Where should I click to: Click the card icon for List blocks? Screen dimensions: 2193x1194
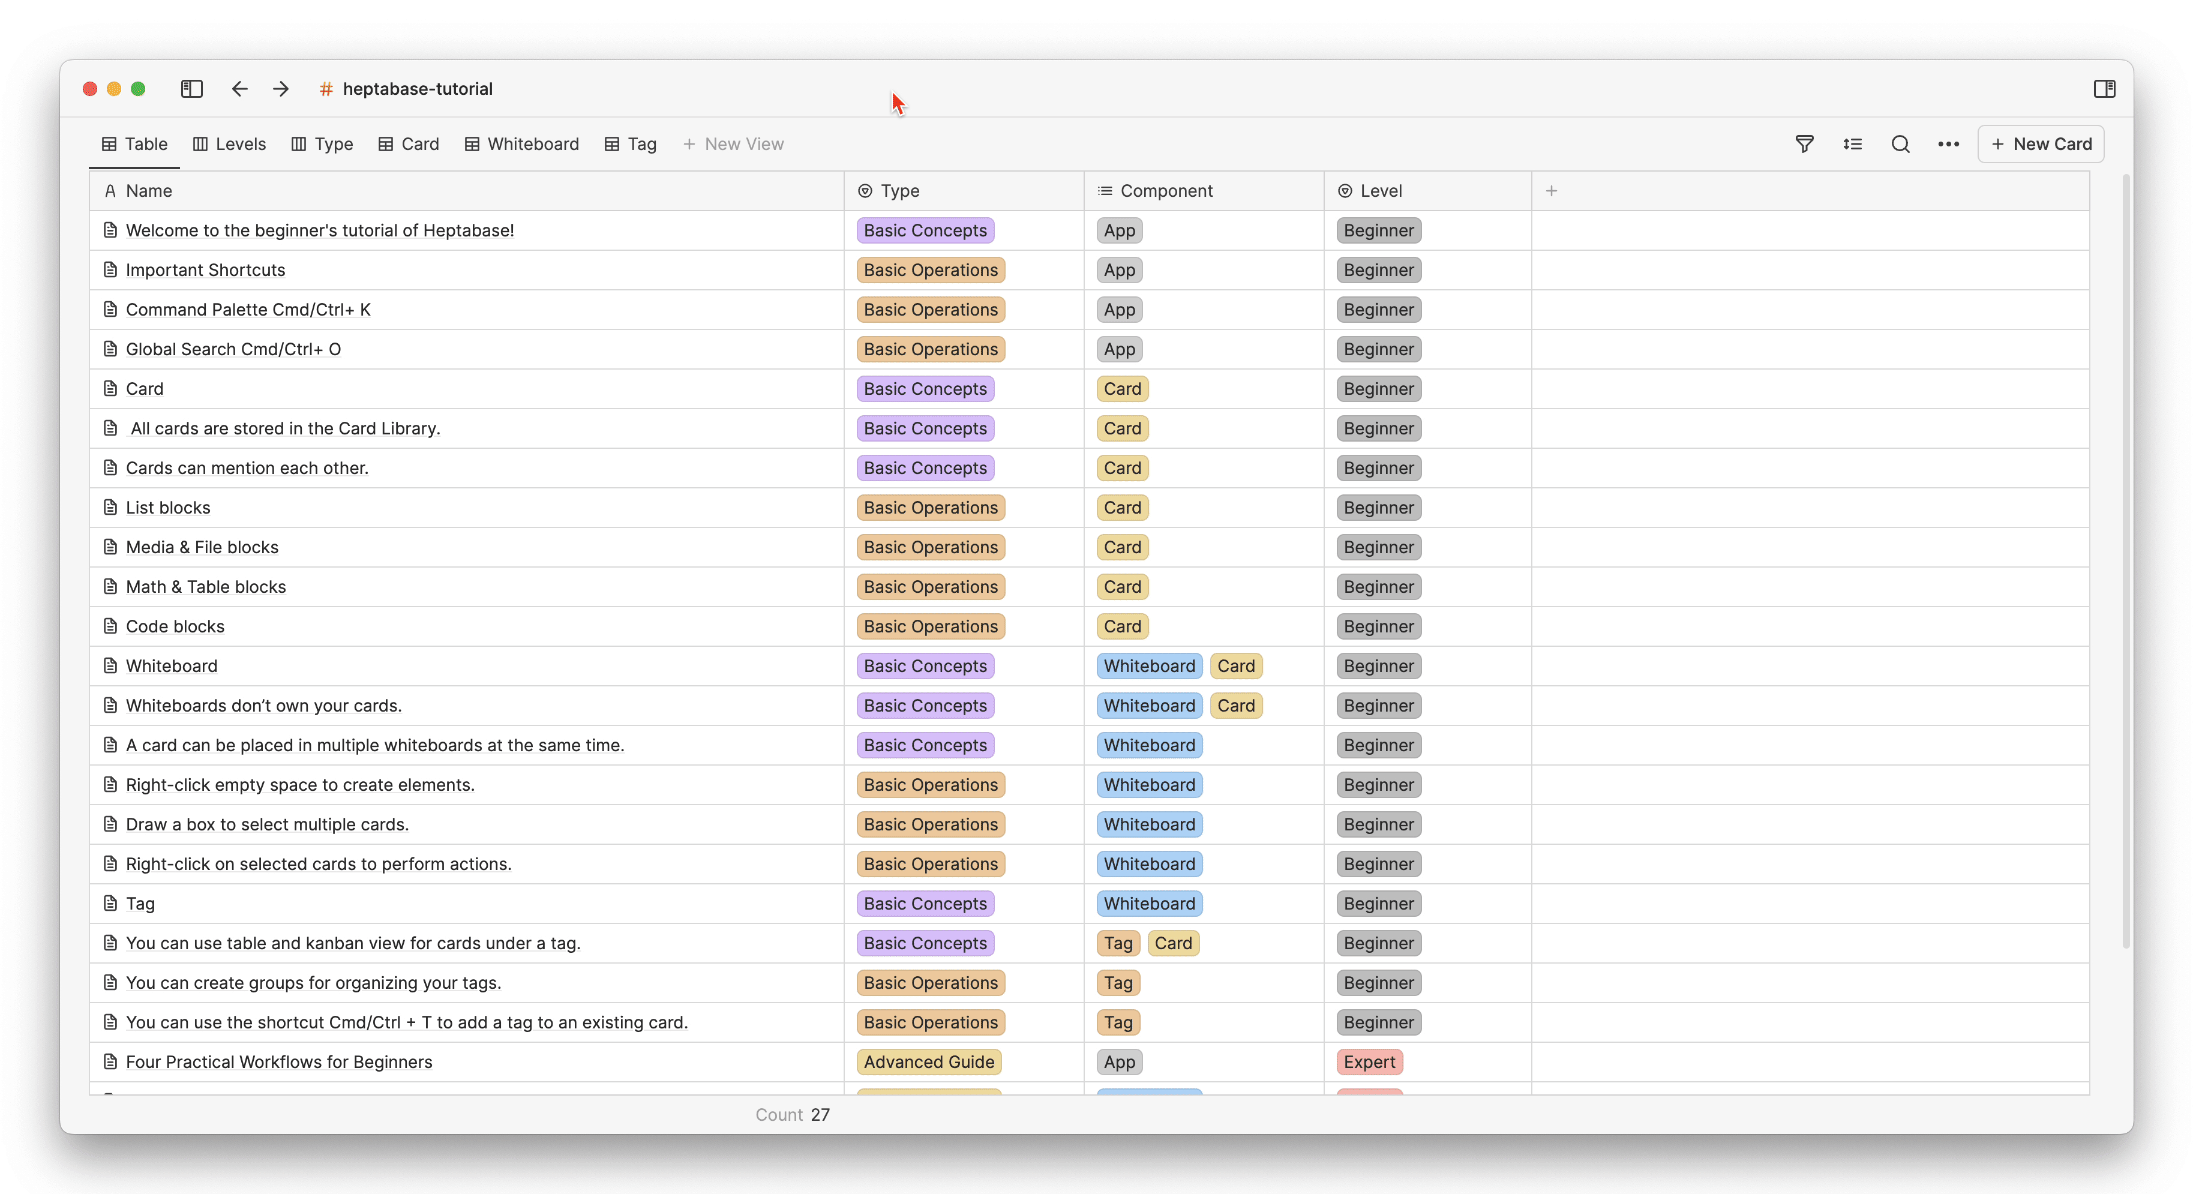111,508
